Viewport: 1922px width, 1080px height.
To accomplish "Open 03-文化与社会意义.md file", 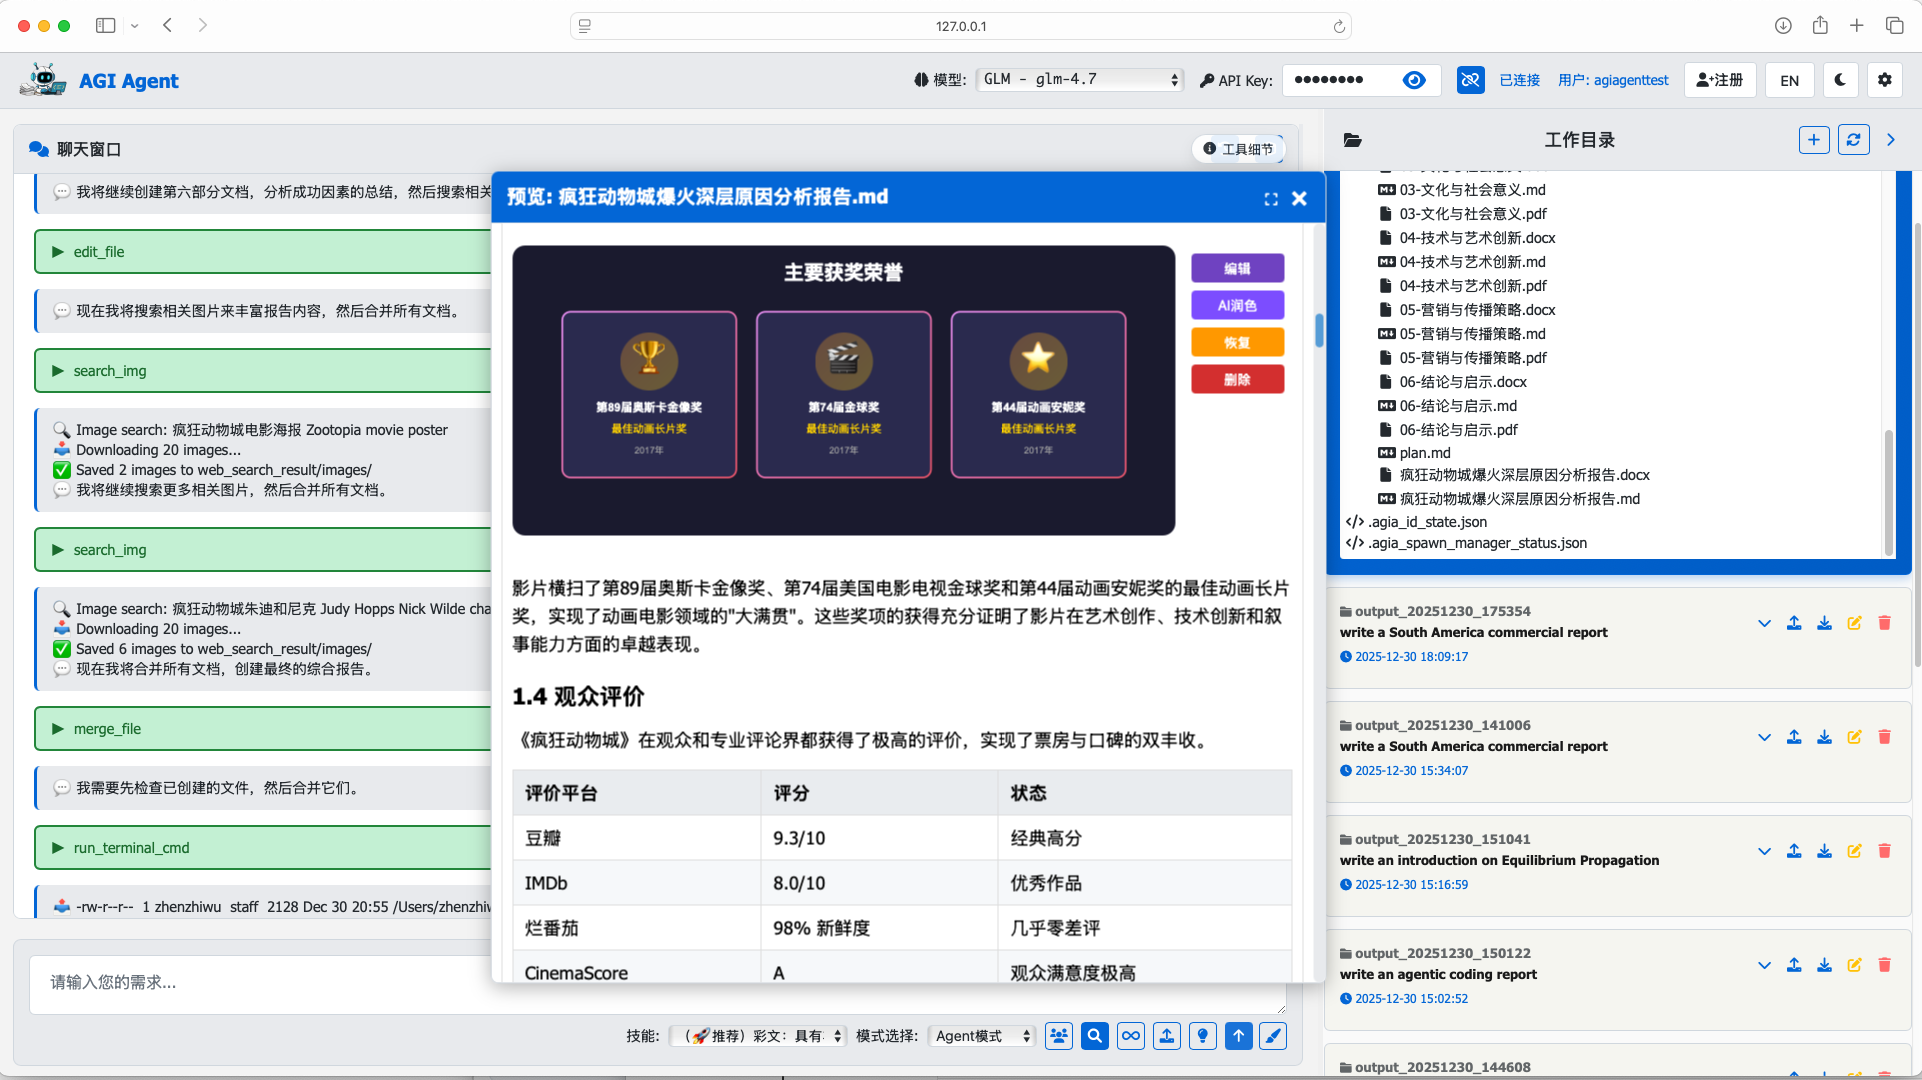I will [1471, 190].
